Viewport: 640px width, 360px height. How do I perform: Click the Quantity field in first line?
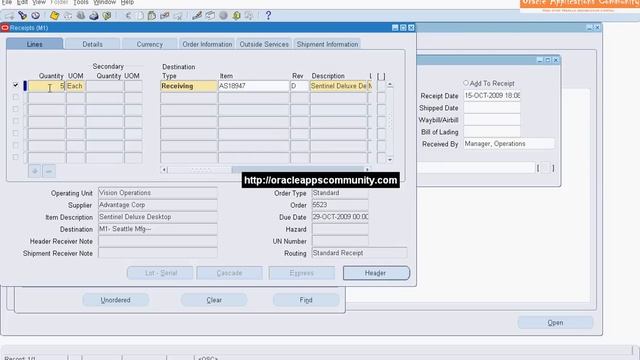coord(47,86)
